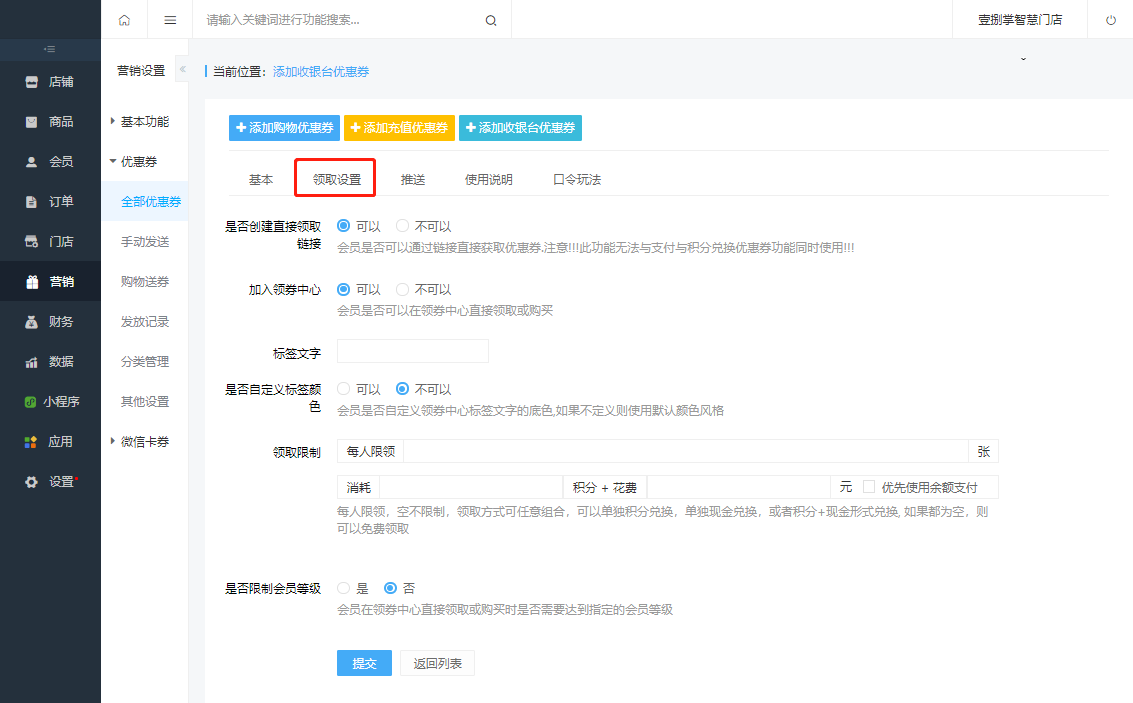Expand 基本功能 submenu group
The width and height of the screenshot is (1133, 703).
[145, 121]
